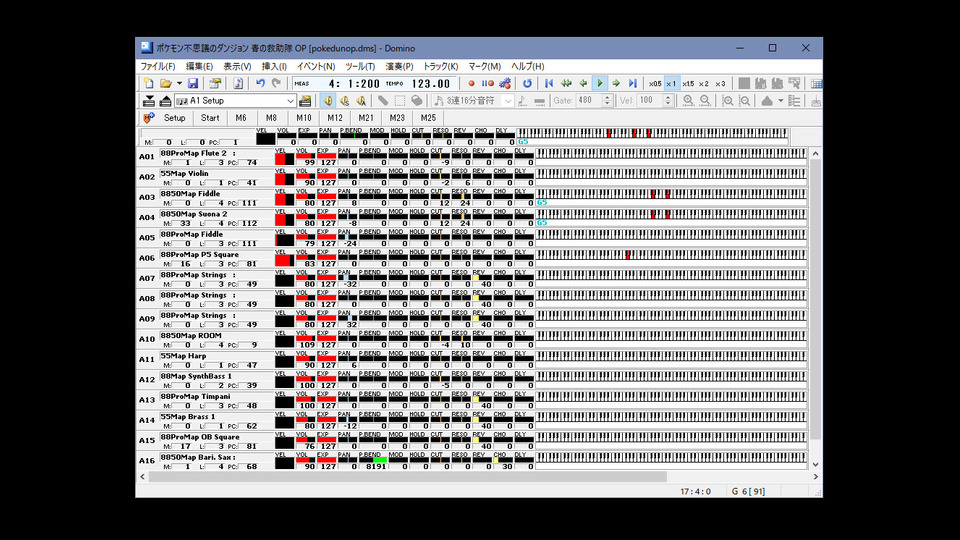Click the vertical zoom-in magnifier icon
This screenshot has width=960, height=540.
coord(727,100)
